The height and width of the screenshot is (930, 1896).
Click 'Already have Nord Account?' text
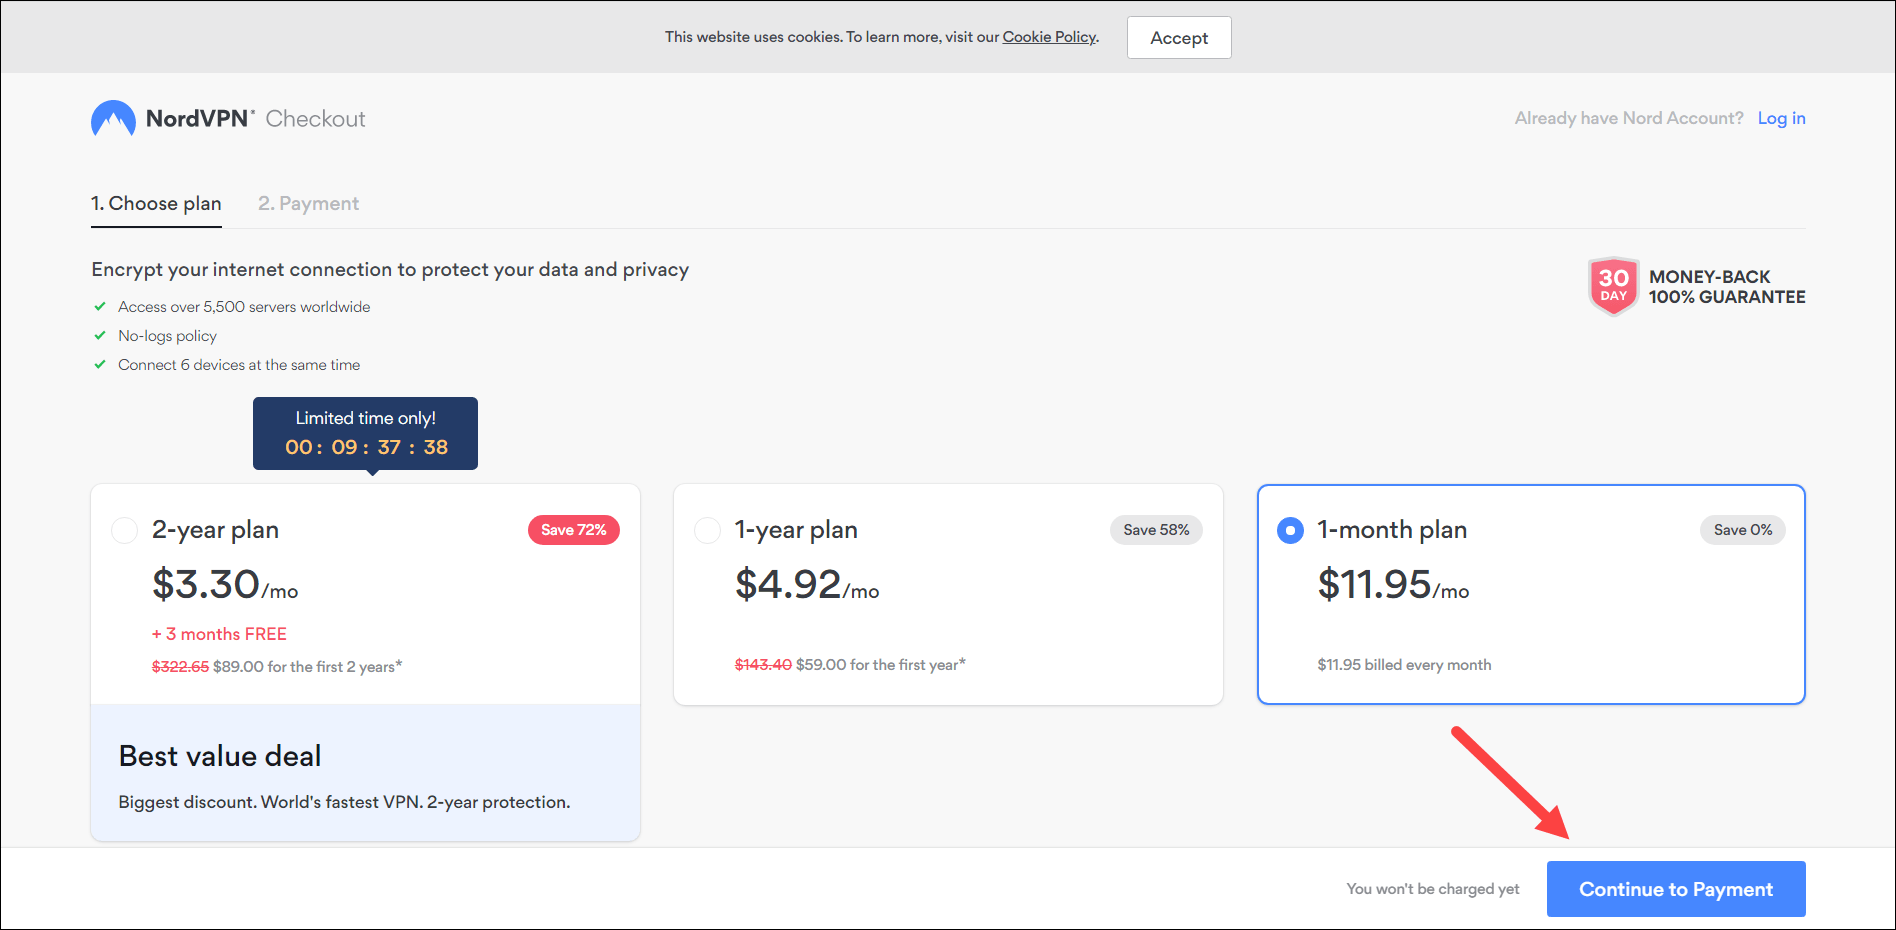tap(1629, 118)
